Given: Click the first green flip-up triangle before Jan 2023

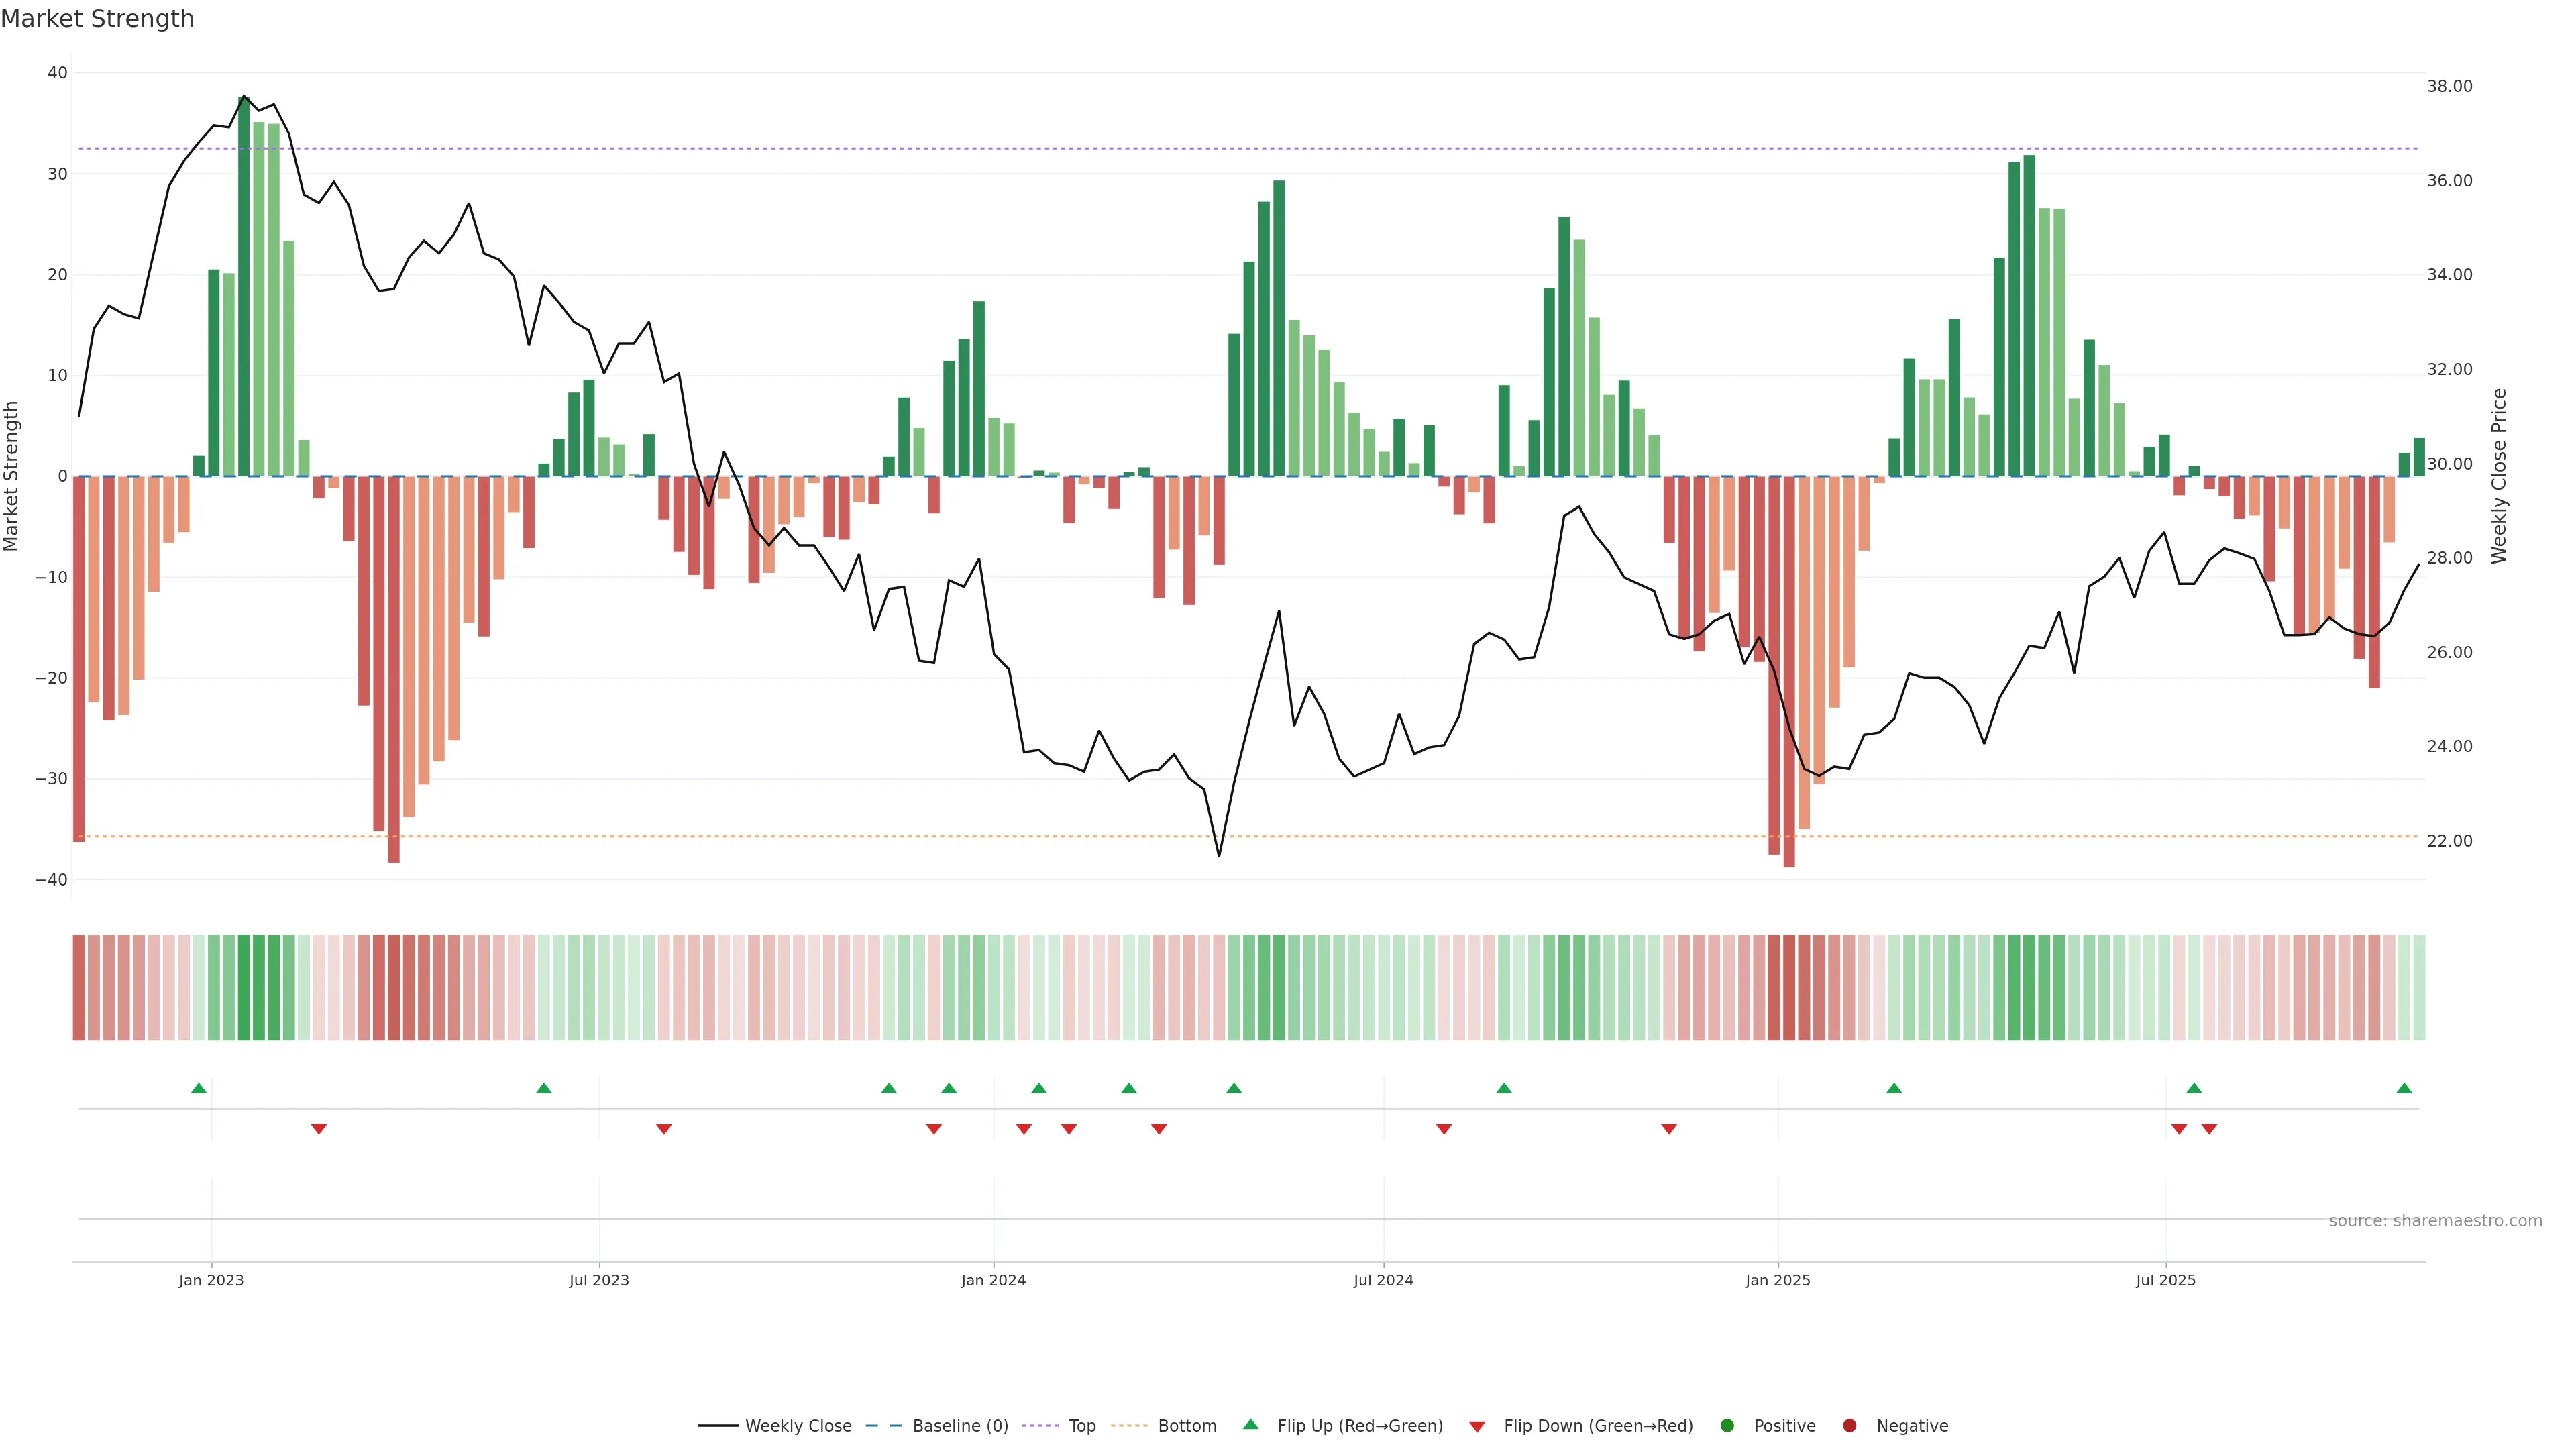Looking at the screenshot, I should pyautogui.click(x=199, y=1088).
